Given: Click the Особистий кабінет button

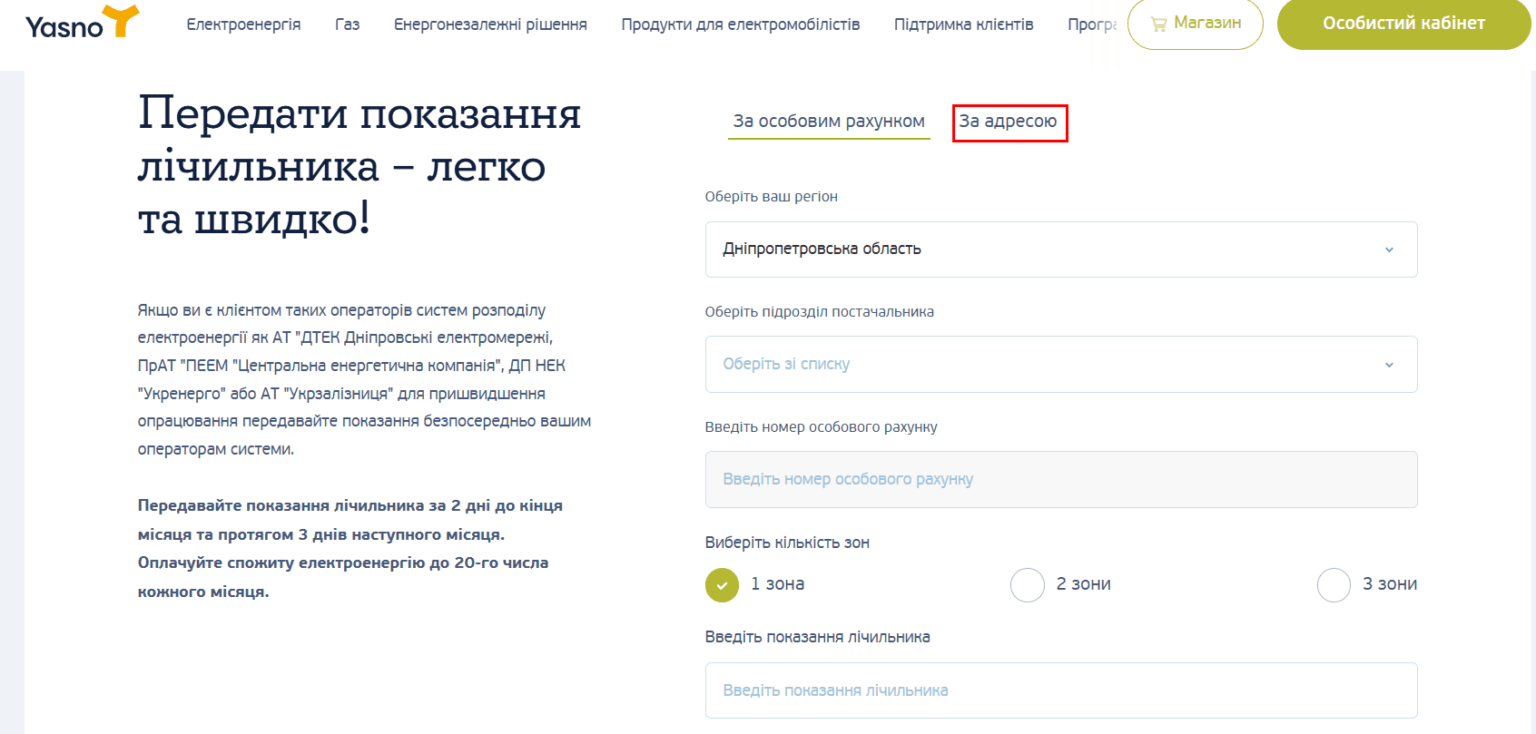Looking at the screenshot, I should (1403, 24).
